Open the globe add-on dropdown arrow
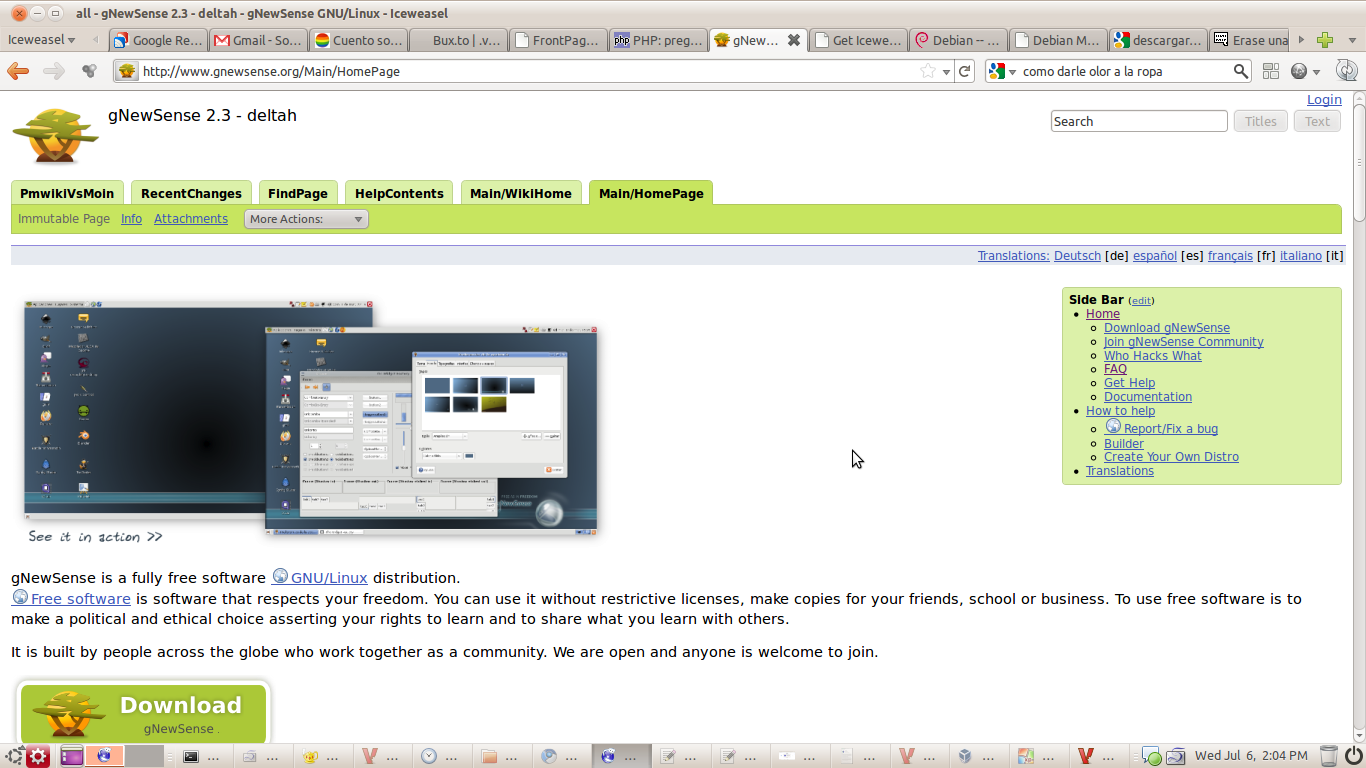The image size is (1366, 768). tap(1316, 72)
